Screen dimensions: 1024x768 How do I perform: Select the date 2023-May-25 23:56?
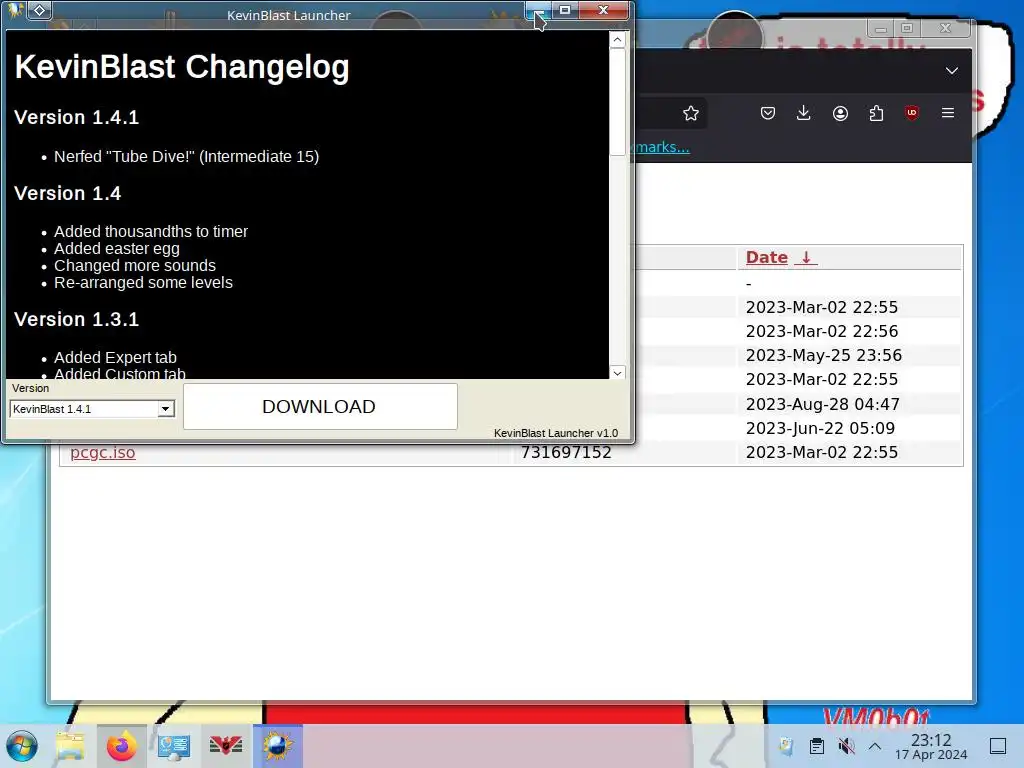(824, 355)
